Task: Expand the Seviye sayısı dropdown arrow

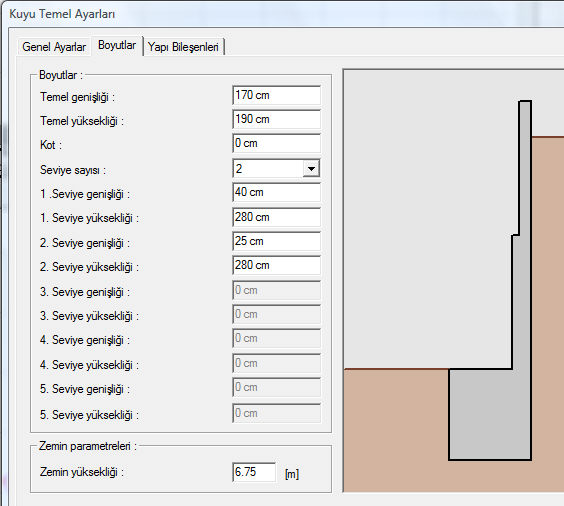Action: [311, 168]
